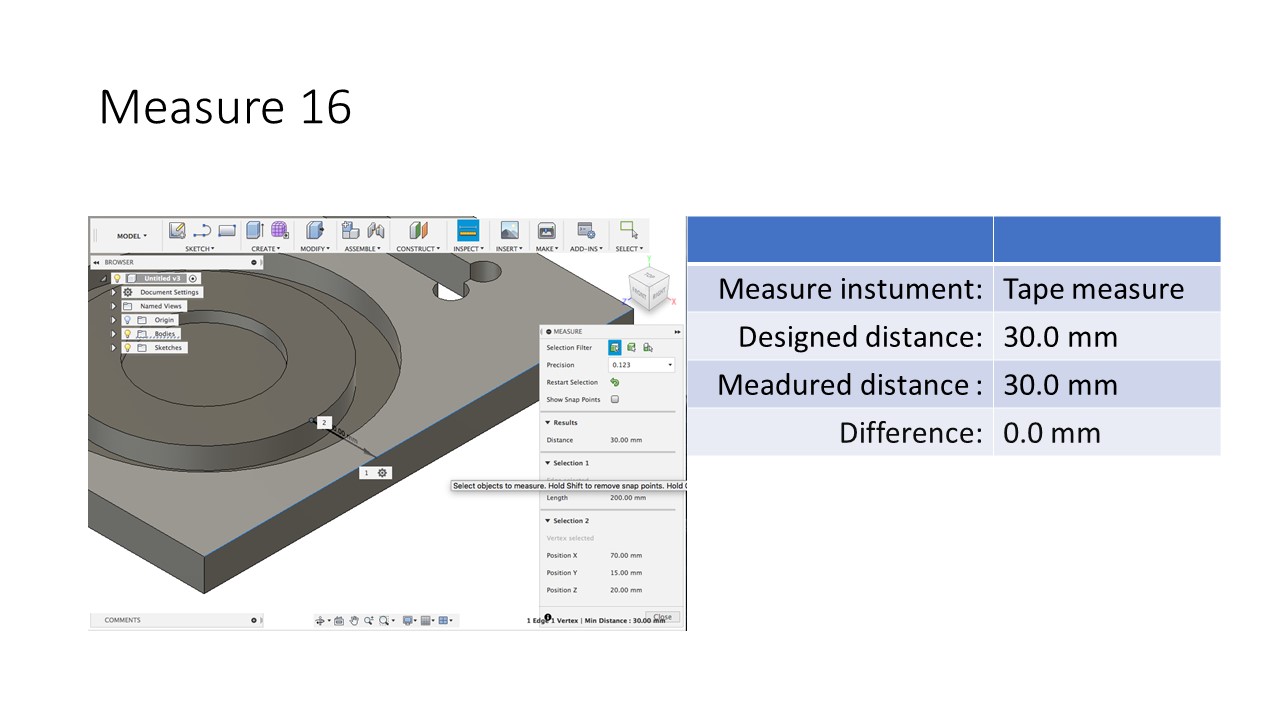1280x720 pixels.
Task: Click the Restart Selection green arrow icon
Action: [614, 382]
